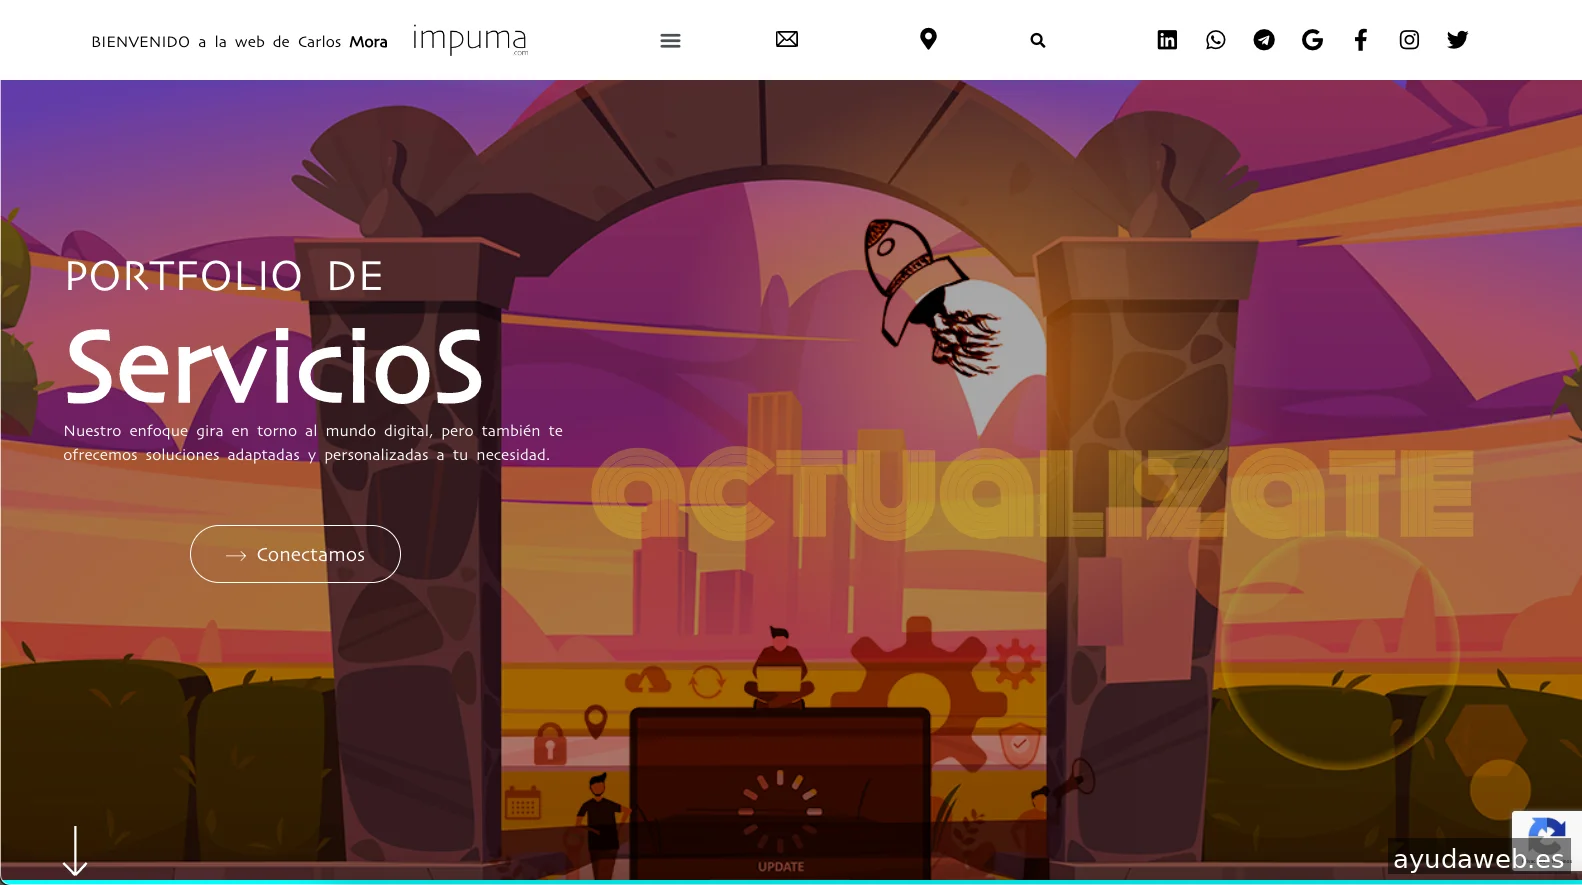Click the Instagram icon
This screenshot has width=1582, height=885.
pyautogui.click(x=1409, y=40)
